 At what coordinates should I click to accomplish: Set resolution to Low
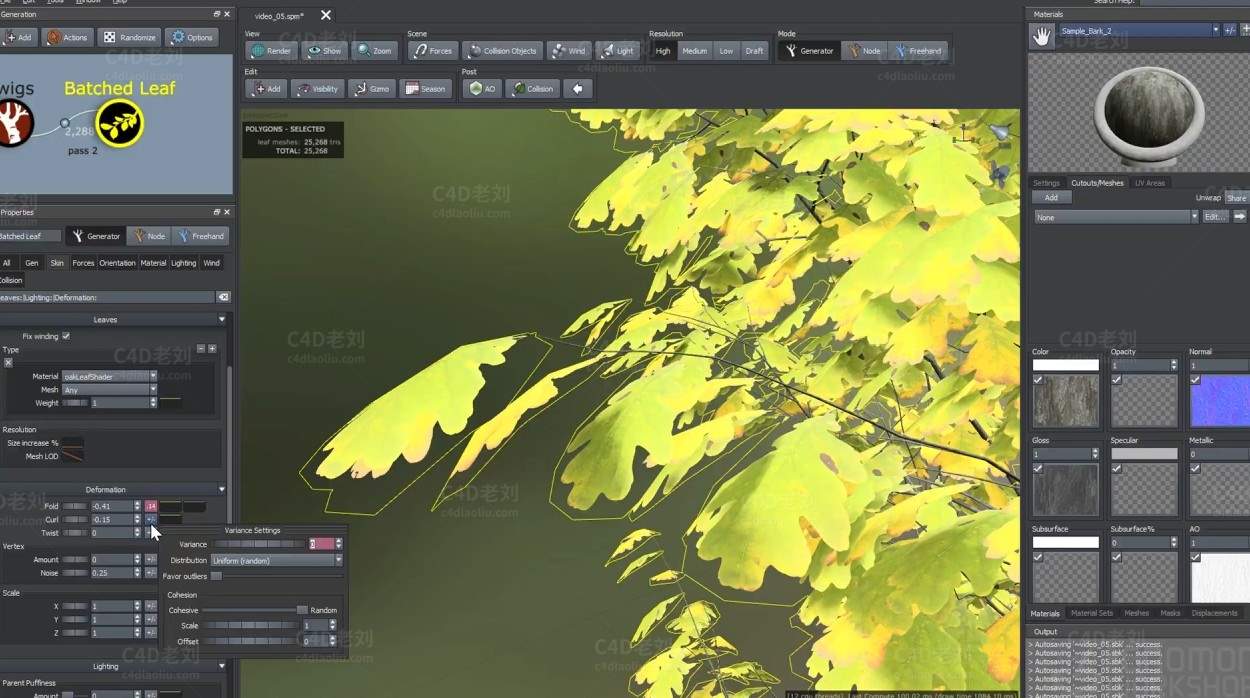coord(726,50)
